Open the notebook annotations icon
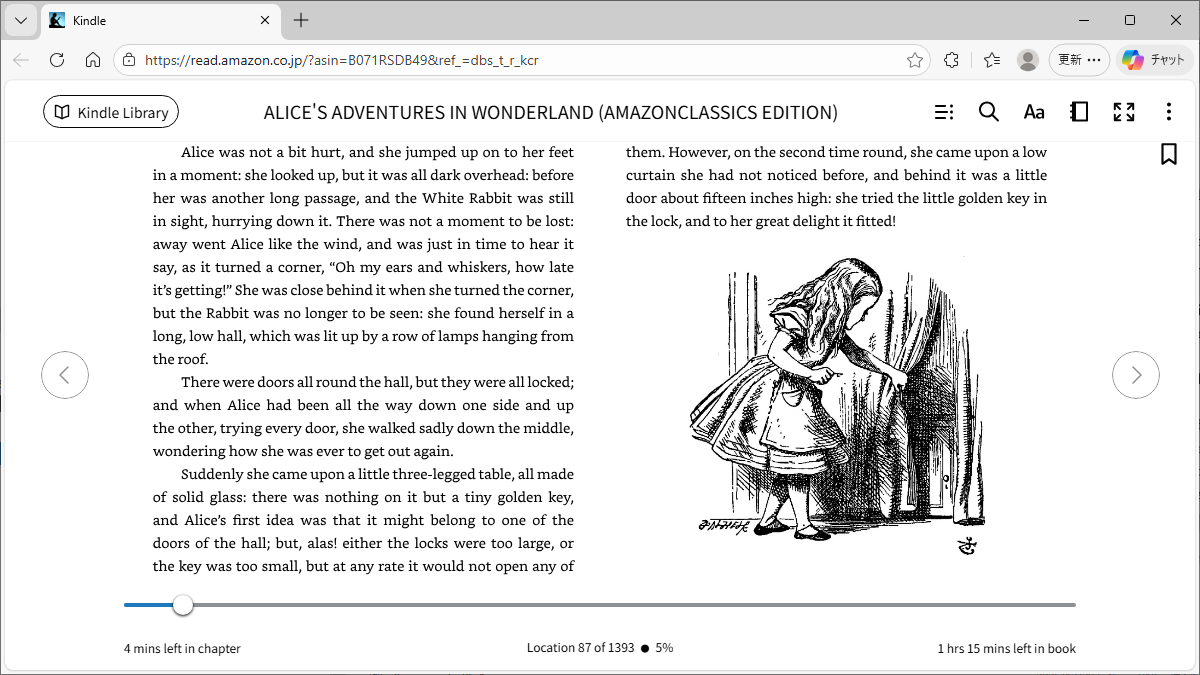The image size is (1200, 675). point(1079,112)
